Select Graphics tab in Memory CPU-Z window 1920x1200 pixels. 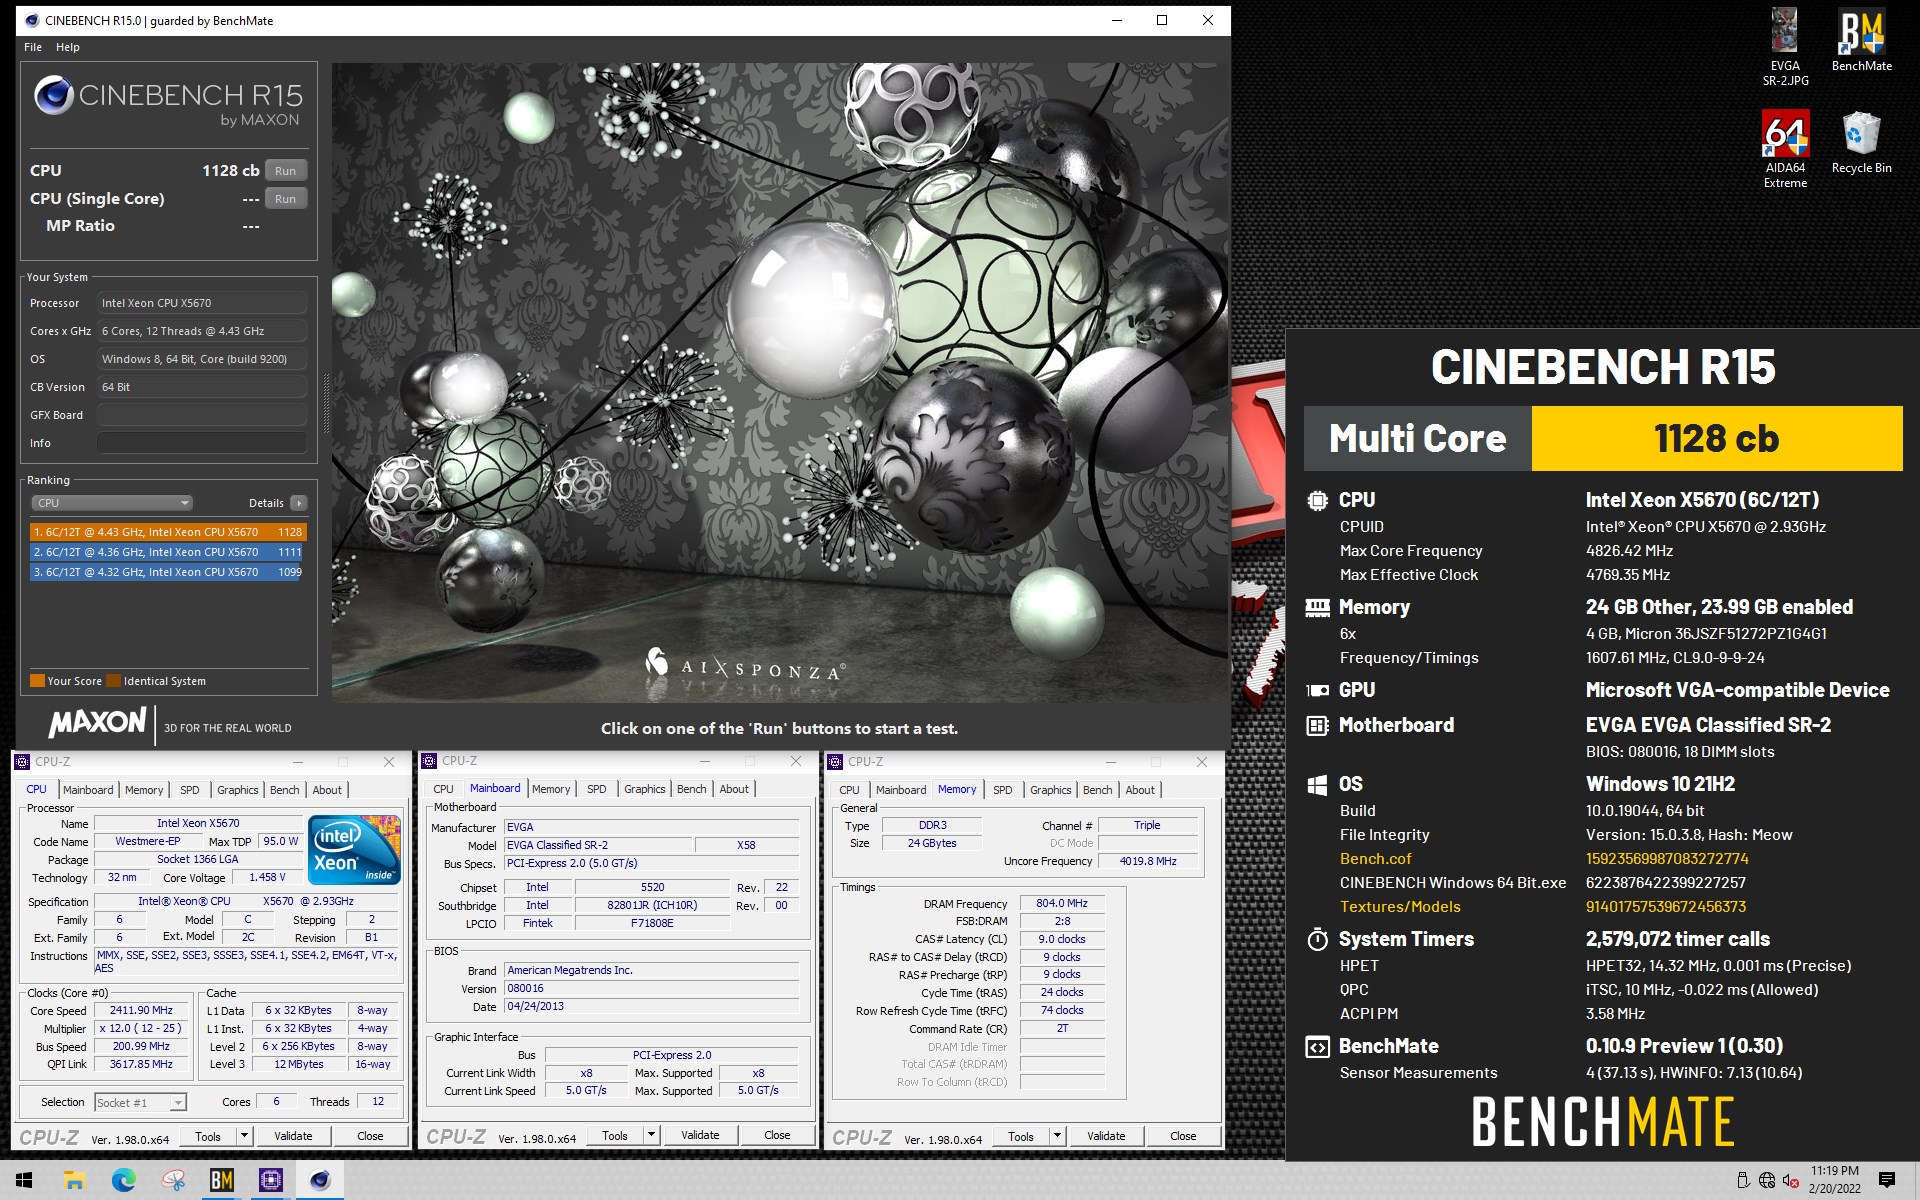pos(1051,790)
